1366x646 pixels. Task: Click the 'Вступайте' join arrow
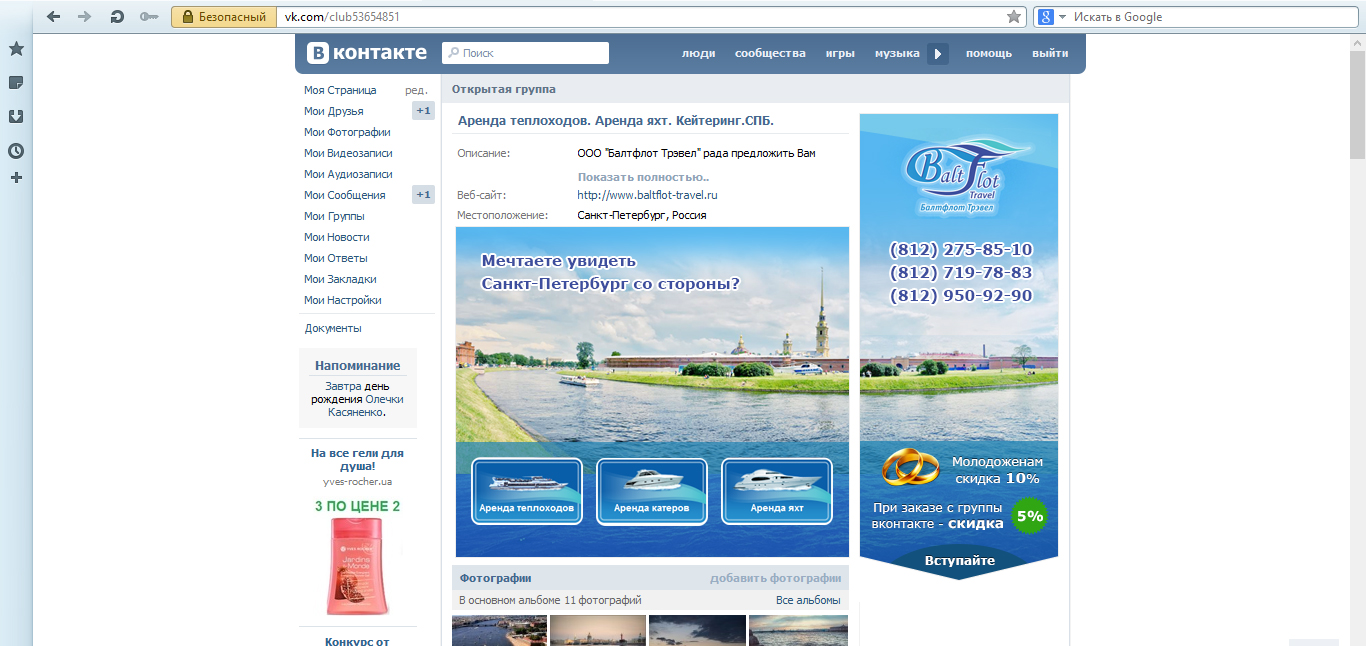(x=959, y=560)
